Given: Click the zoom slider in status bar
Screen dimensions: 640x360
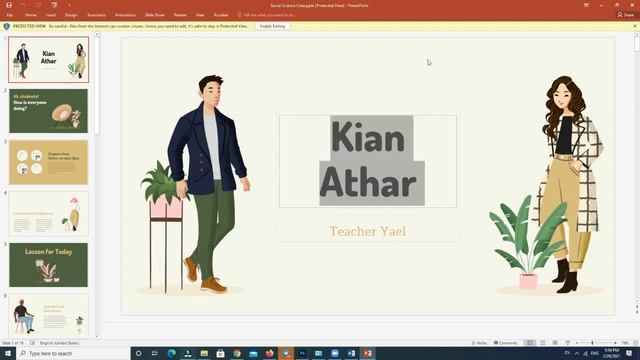Looking at the screenshot, I should [x=596, y=343].
